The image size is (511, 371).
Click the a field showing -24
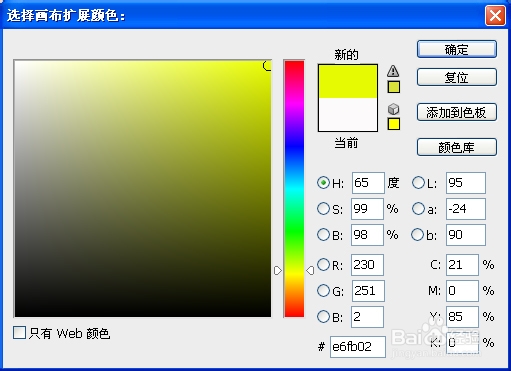coord(466,209)
